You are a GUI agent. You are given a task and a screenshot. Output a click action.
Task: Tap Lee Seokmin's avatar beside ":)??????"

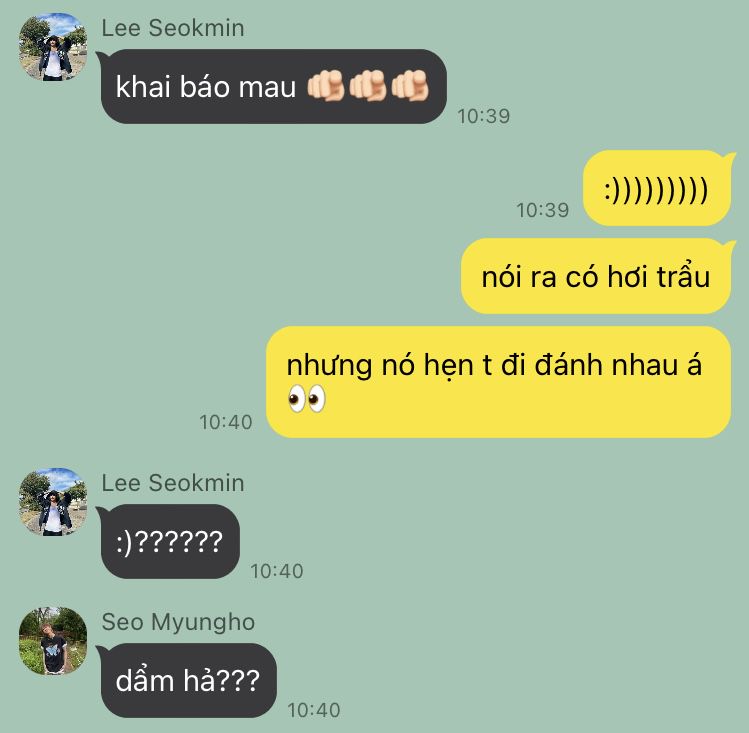click(53, 502)
